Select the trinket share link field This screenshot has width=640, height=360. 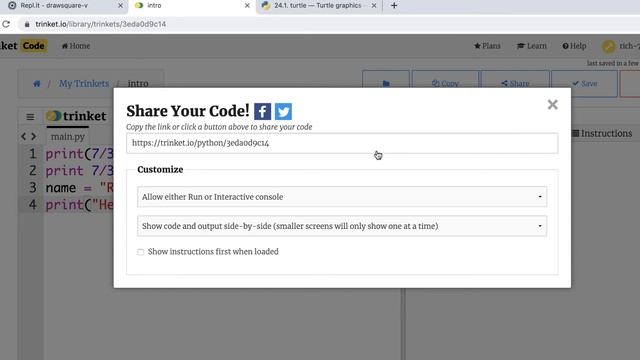pyautogui.click(x=342, y=143)
